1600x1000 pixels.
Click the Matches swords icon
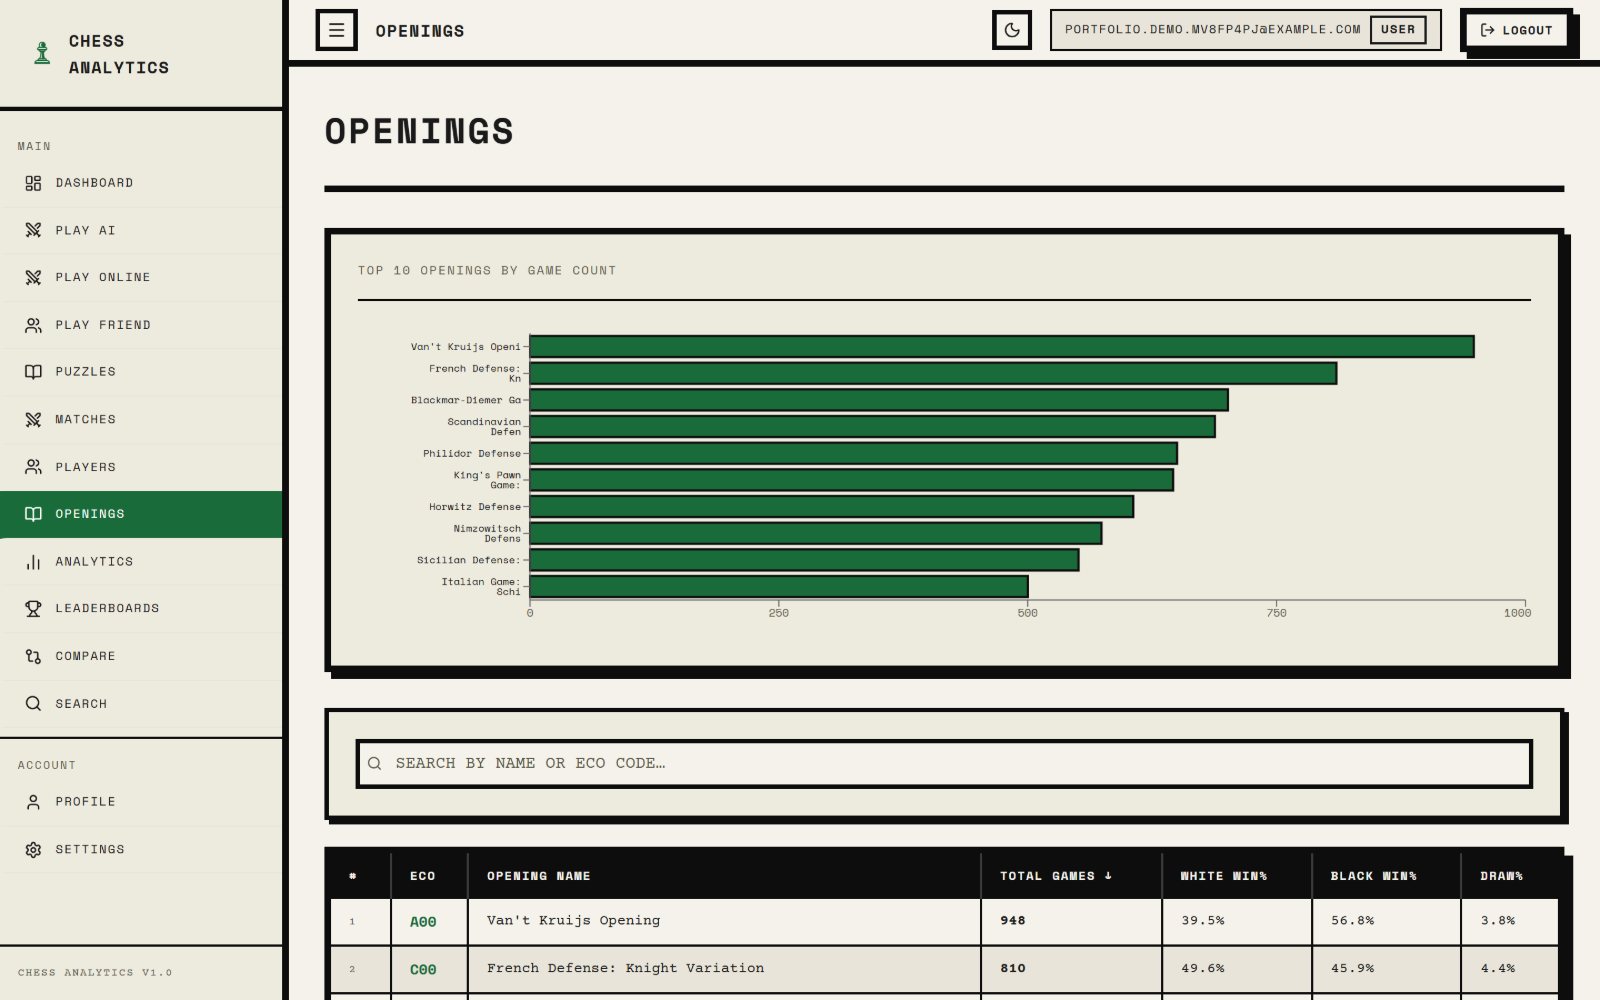(x=33, y=420)
